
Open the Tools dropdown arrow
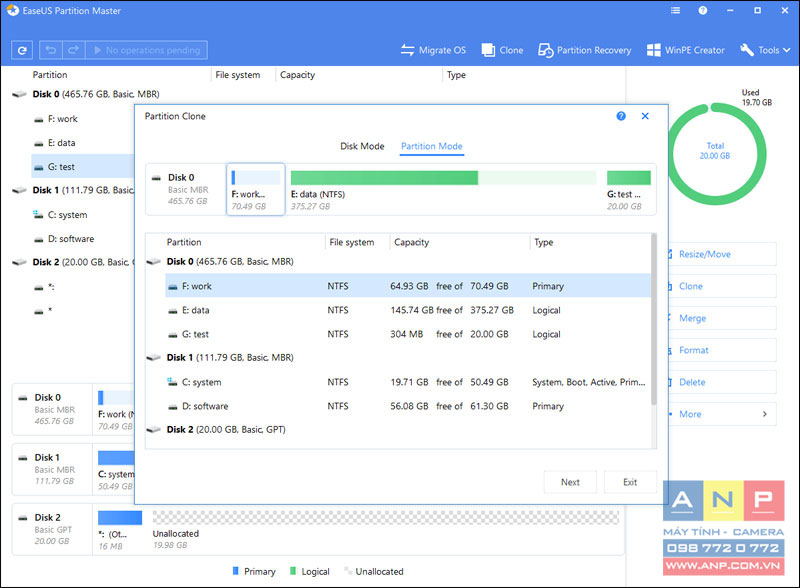pos(787,50)
